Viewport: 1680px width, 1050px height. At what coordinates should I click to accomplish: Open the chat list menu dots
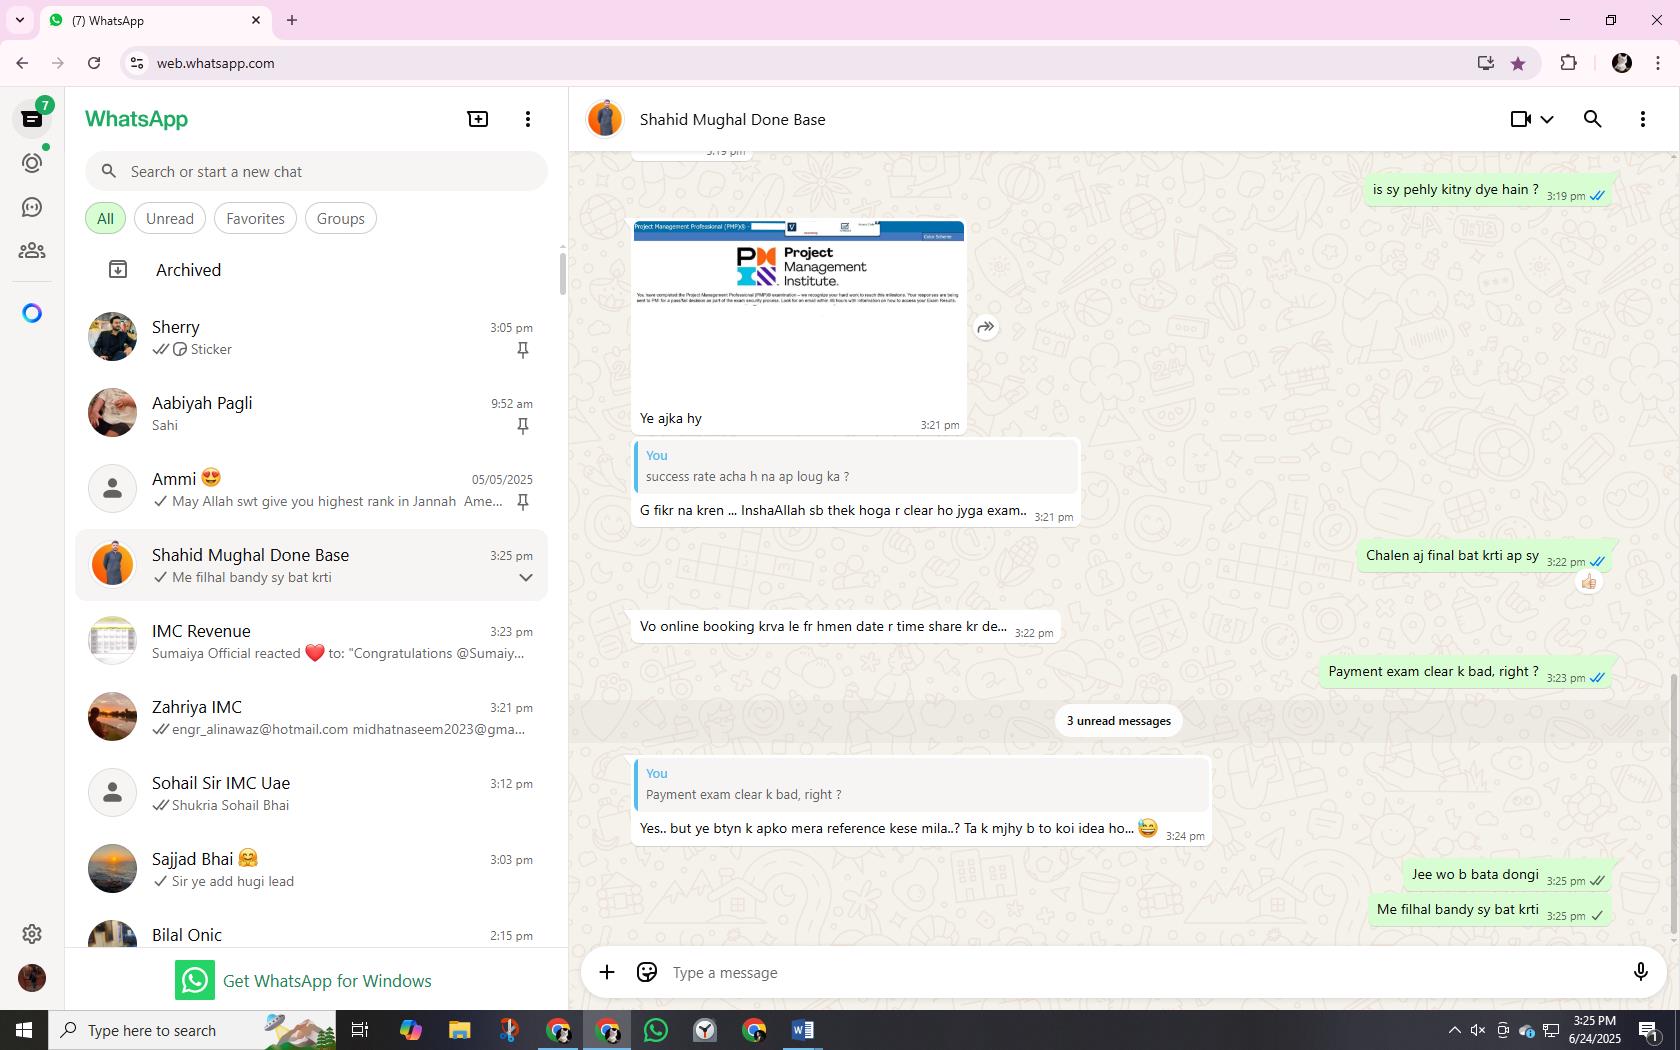click(528, 119)
